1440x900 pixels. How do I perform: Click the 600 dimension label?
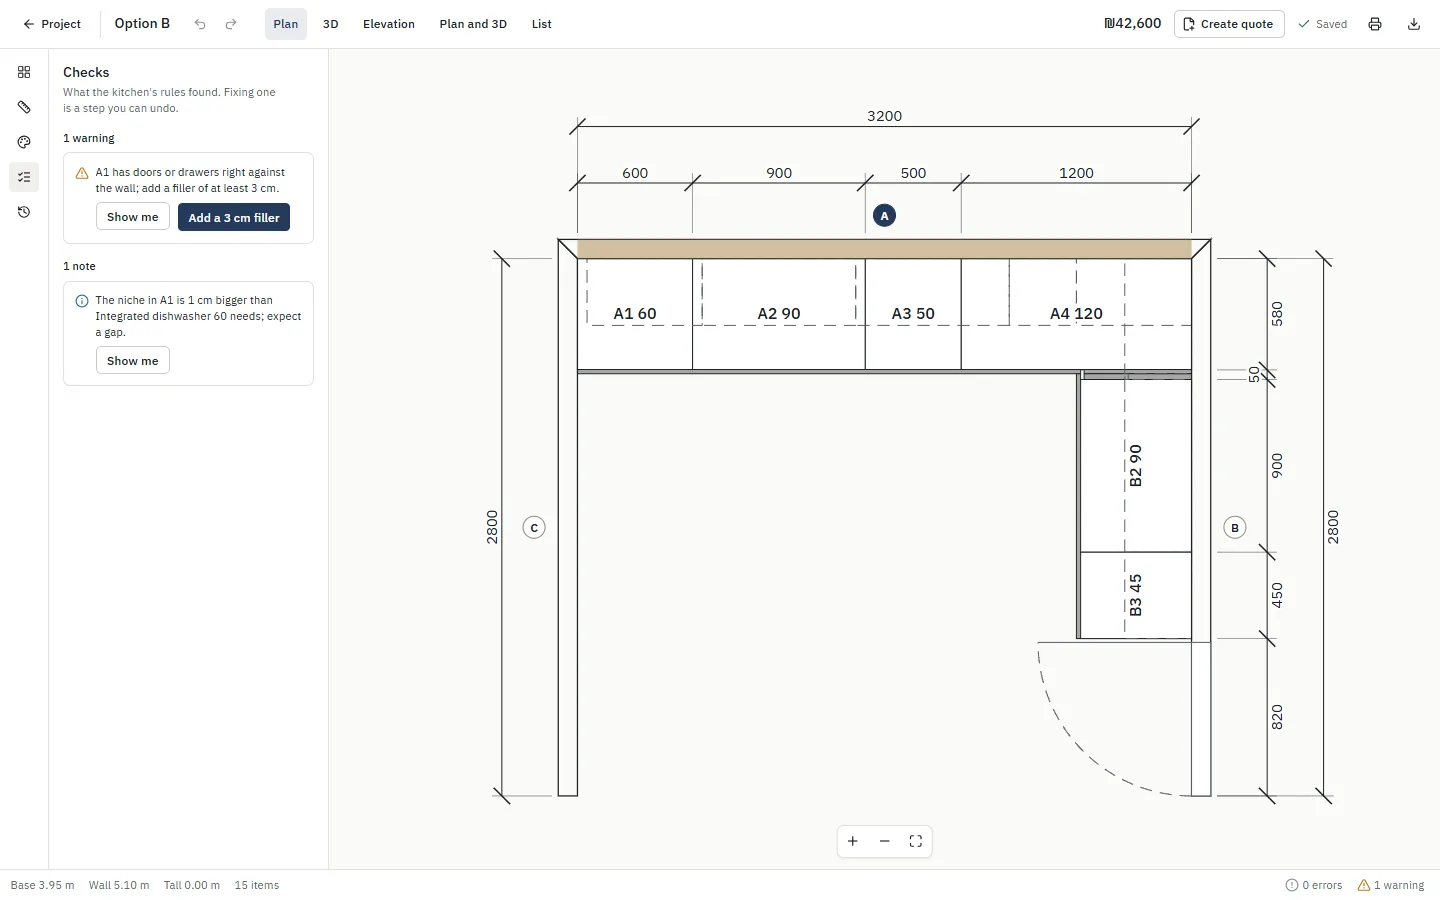[635, 173]
